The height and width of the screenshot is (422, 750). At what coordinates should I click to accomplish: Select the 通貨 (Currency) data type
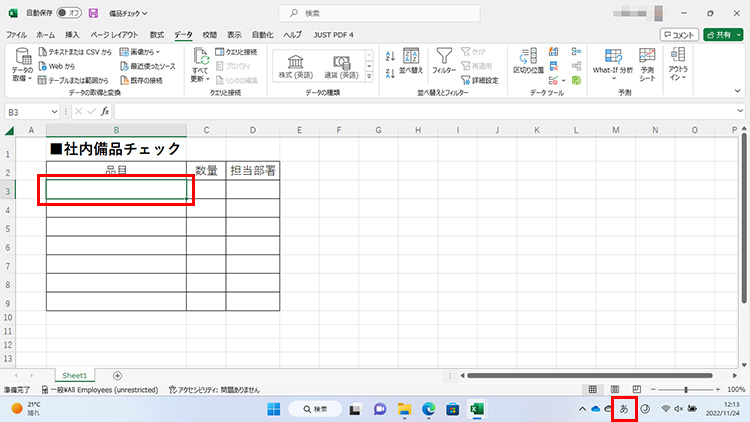[x=344, y=66]
